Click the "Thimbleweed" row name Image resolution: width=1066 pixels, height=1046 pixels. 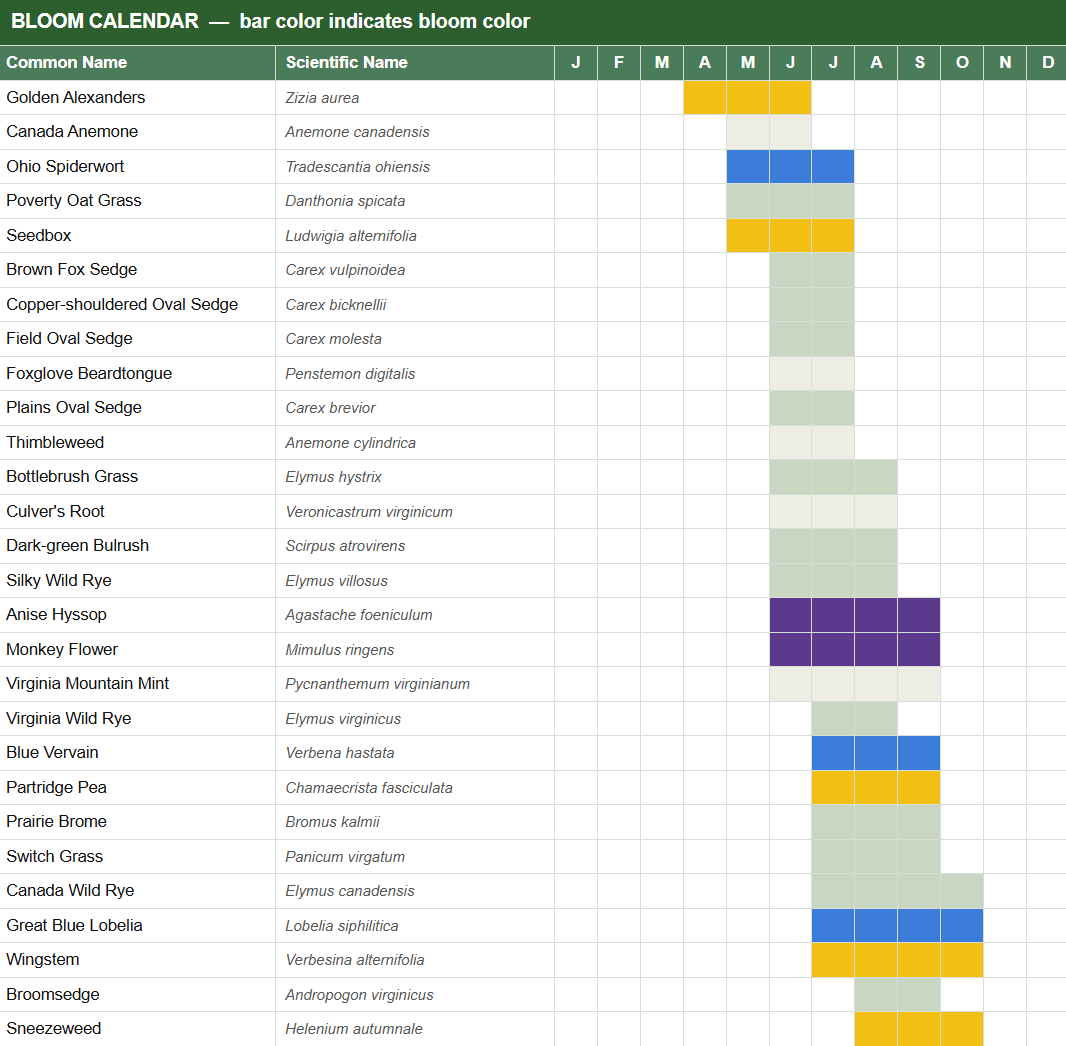click(x=55, y=442)
